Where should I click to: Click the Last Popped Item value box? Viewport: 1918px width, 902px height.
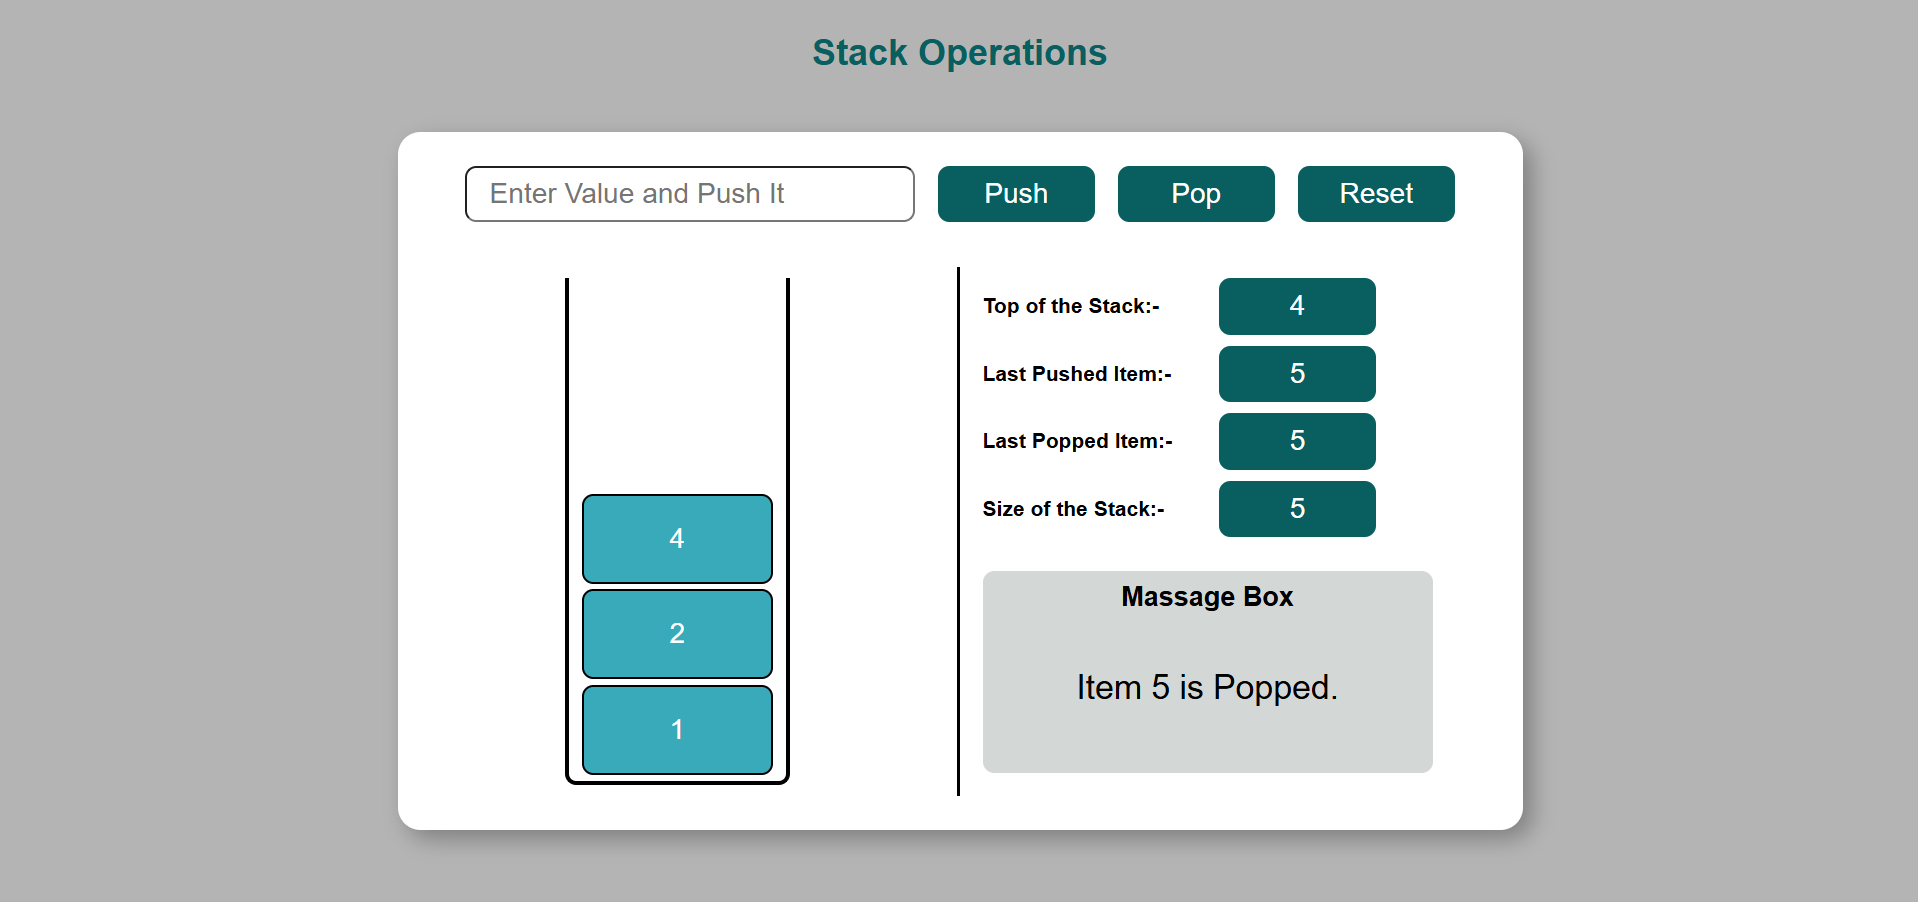click(x=1297, y=441)
